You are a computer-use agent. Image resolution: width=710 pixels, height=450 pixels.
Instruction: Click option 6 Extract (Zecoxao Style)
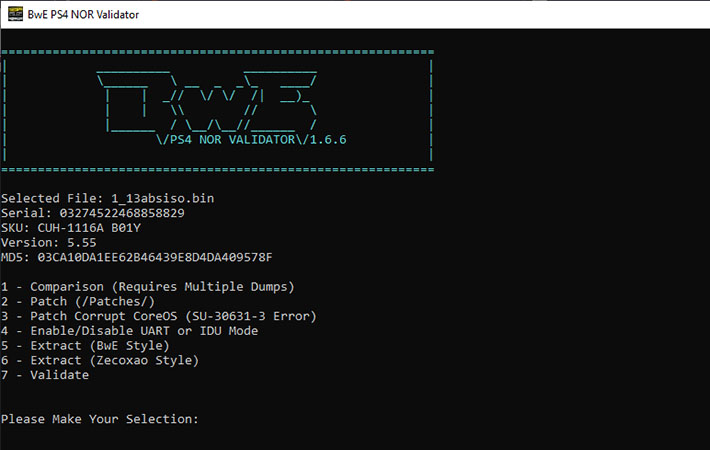click(100, 360)
